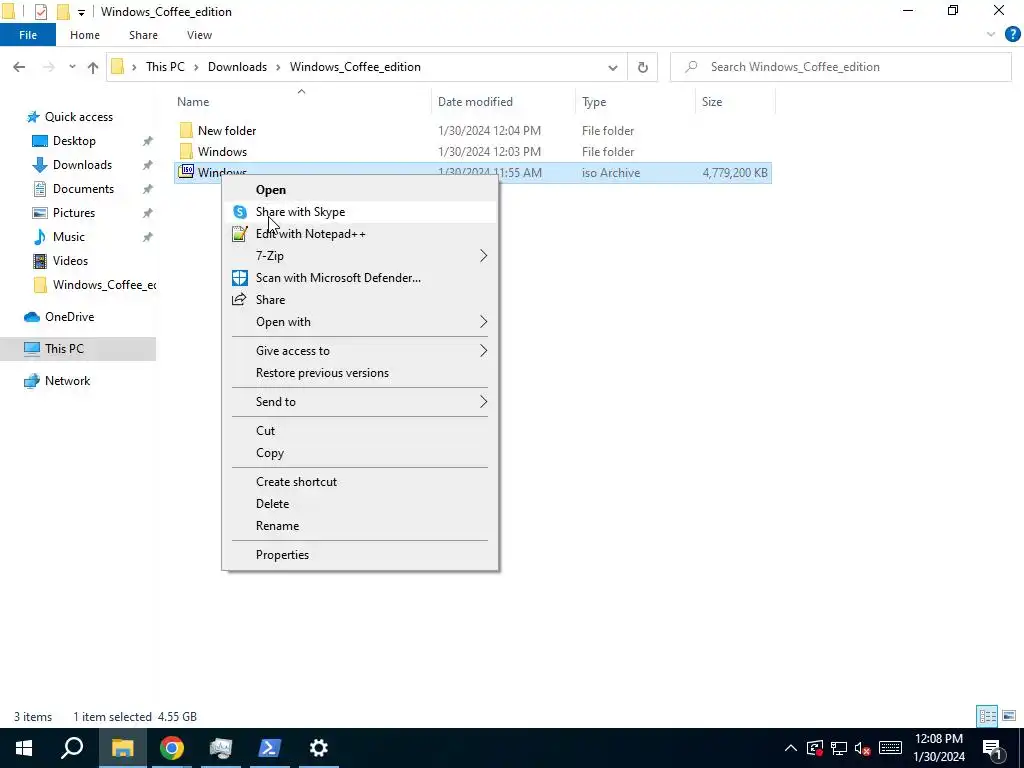Choose Copy in context menu
The width and height of the screenshot is (1024, 768).
pyautogui.click(x=360, y=453)
